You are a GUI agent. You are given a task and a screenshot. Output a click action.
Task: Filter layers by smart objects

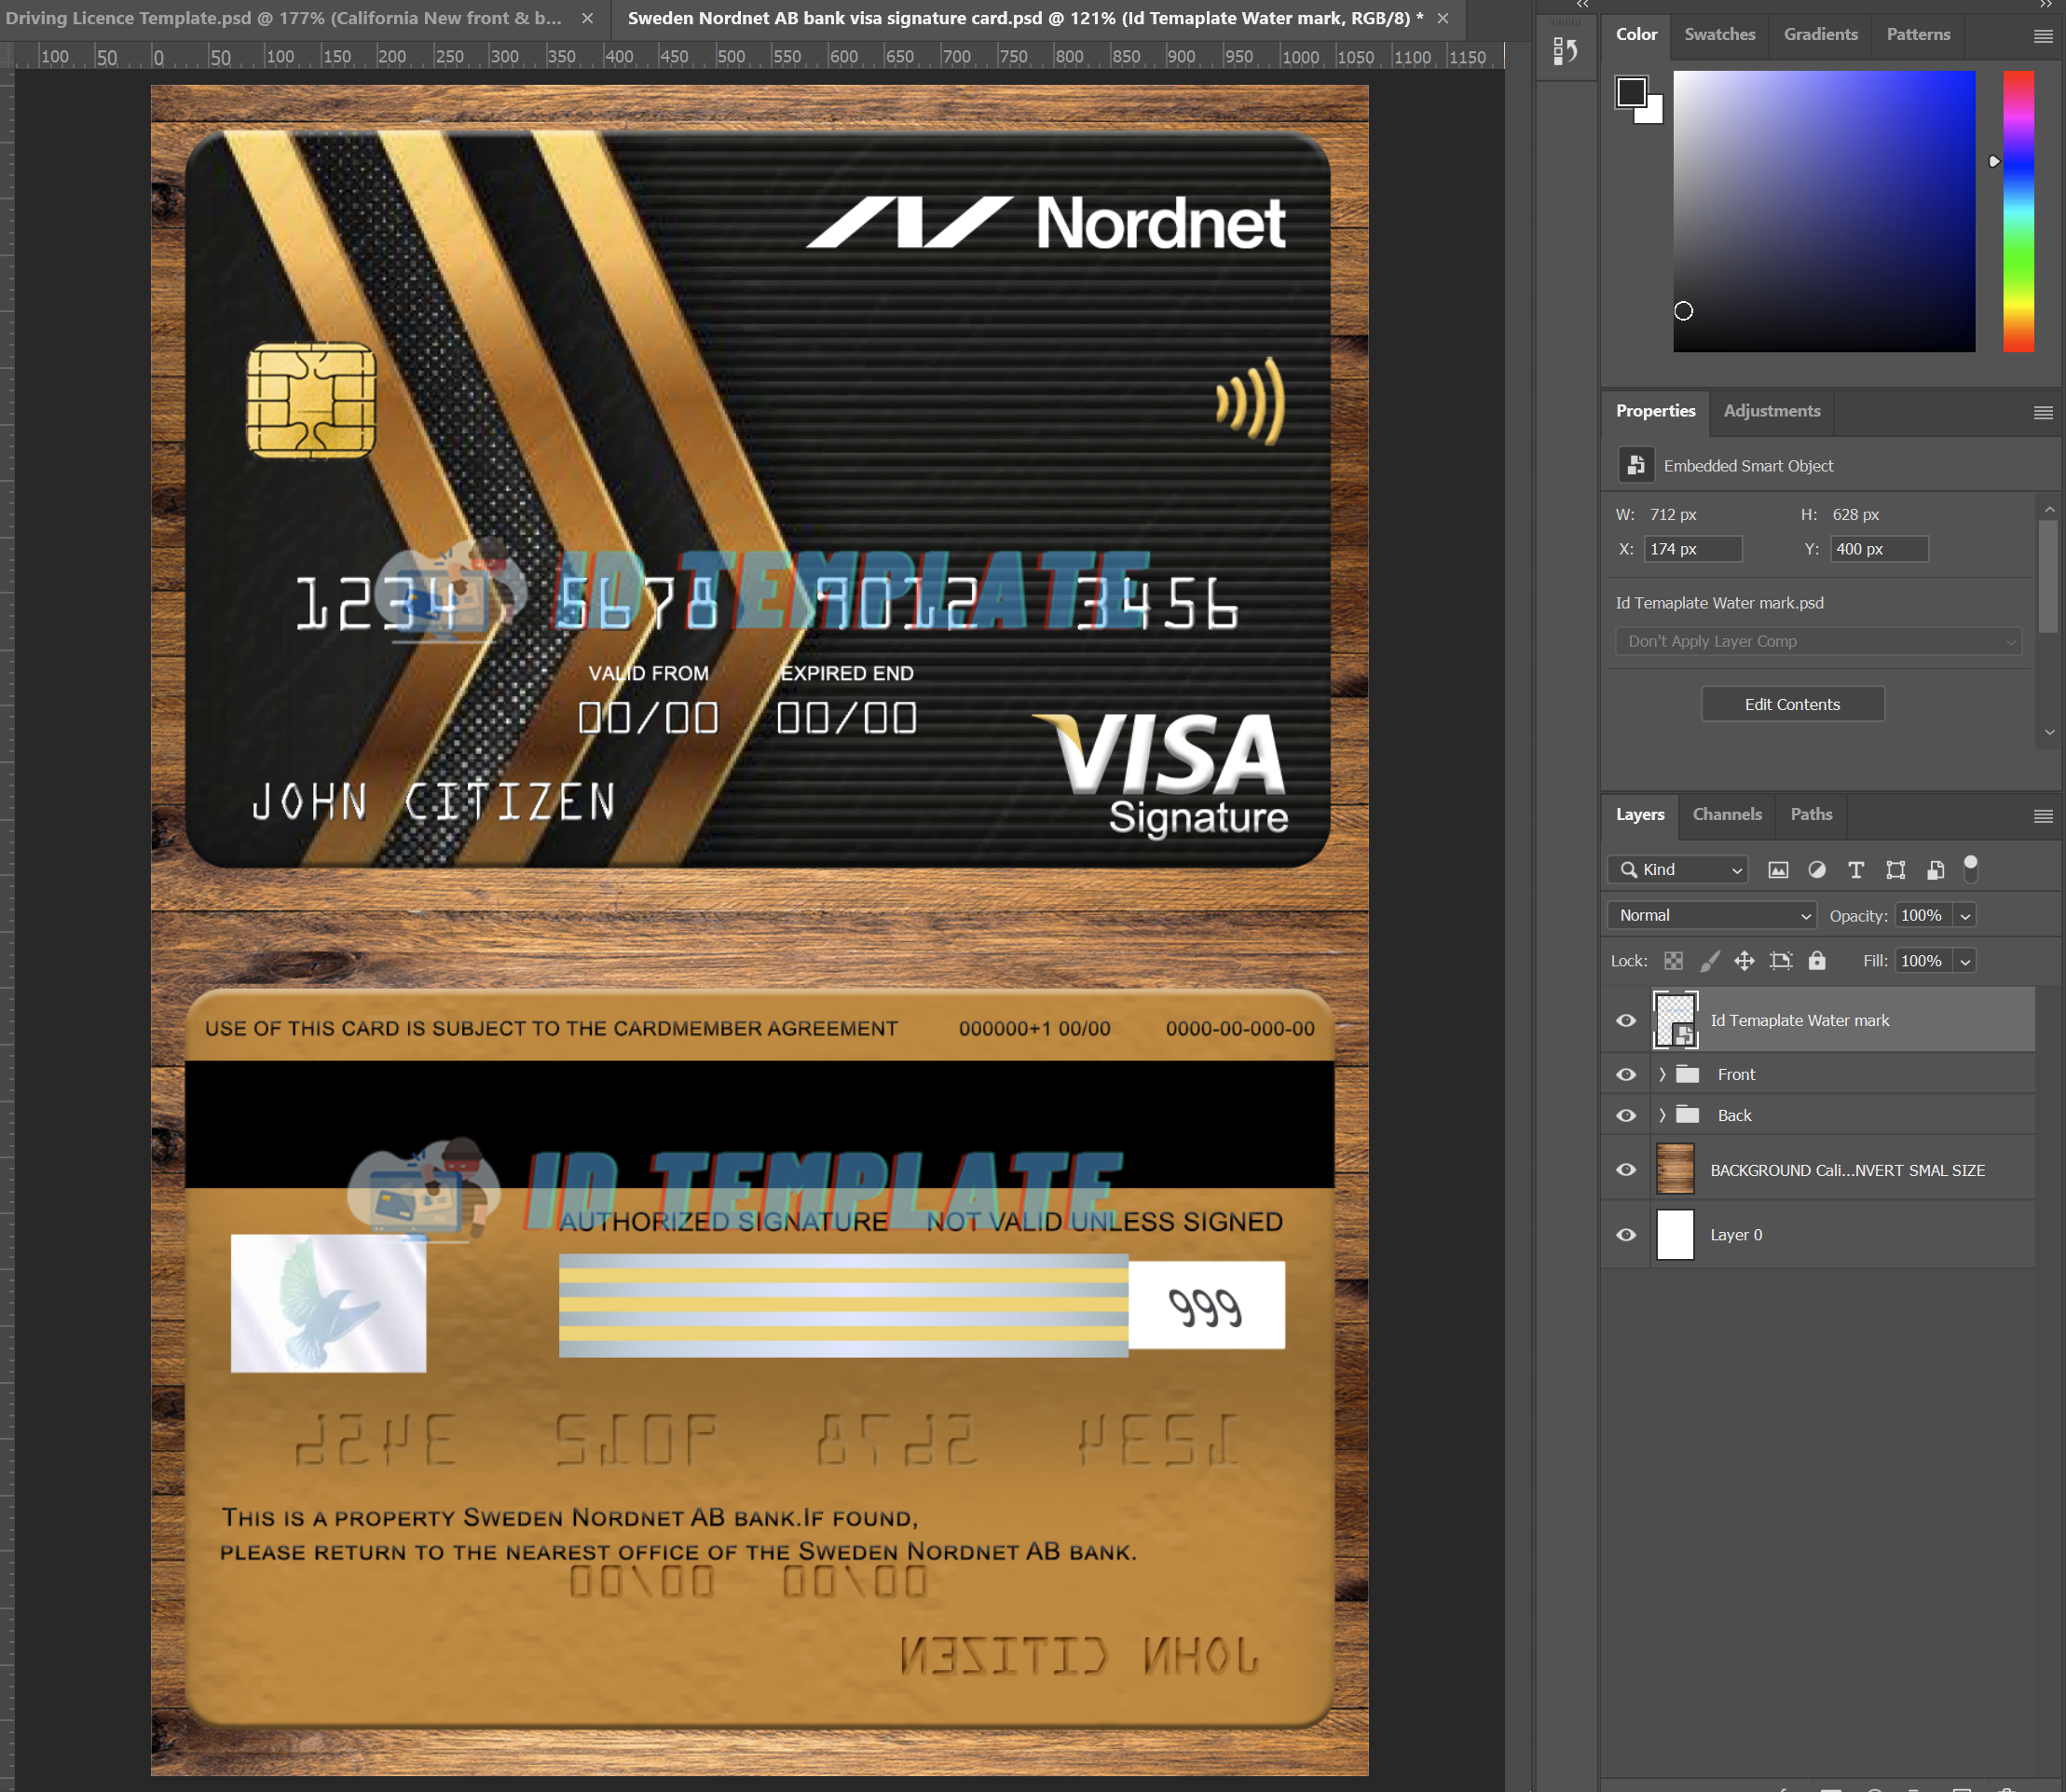tap(1935, 870)
